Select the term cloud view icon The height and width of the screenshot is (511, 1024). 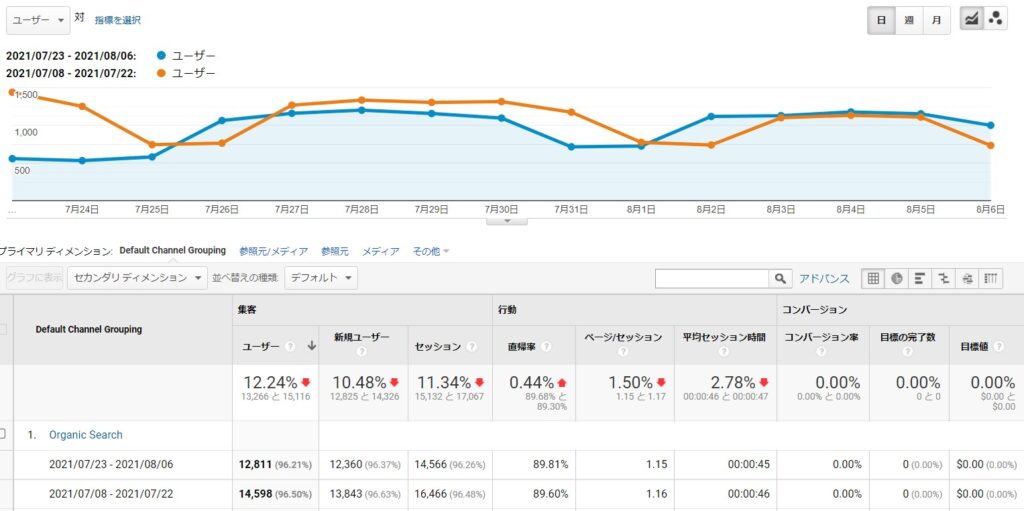(967, 278)
